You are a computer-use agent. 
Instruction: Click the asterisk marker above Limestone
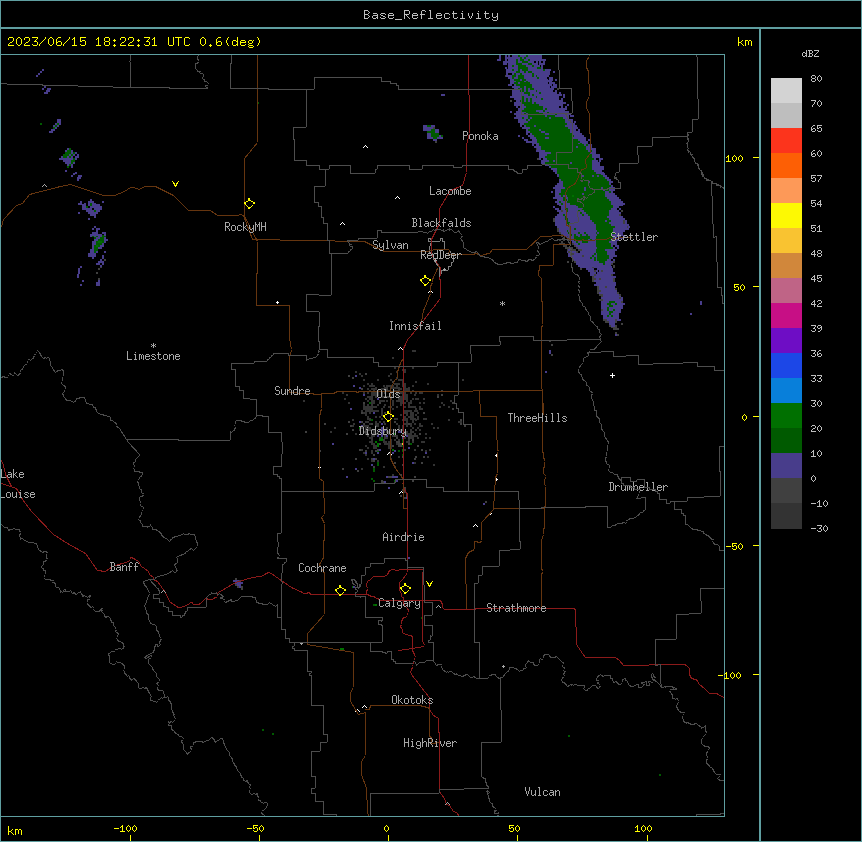(x=153, y=346)
